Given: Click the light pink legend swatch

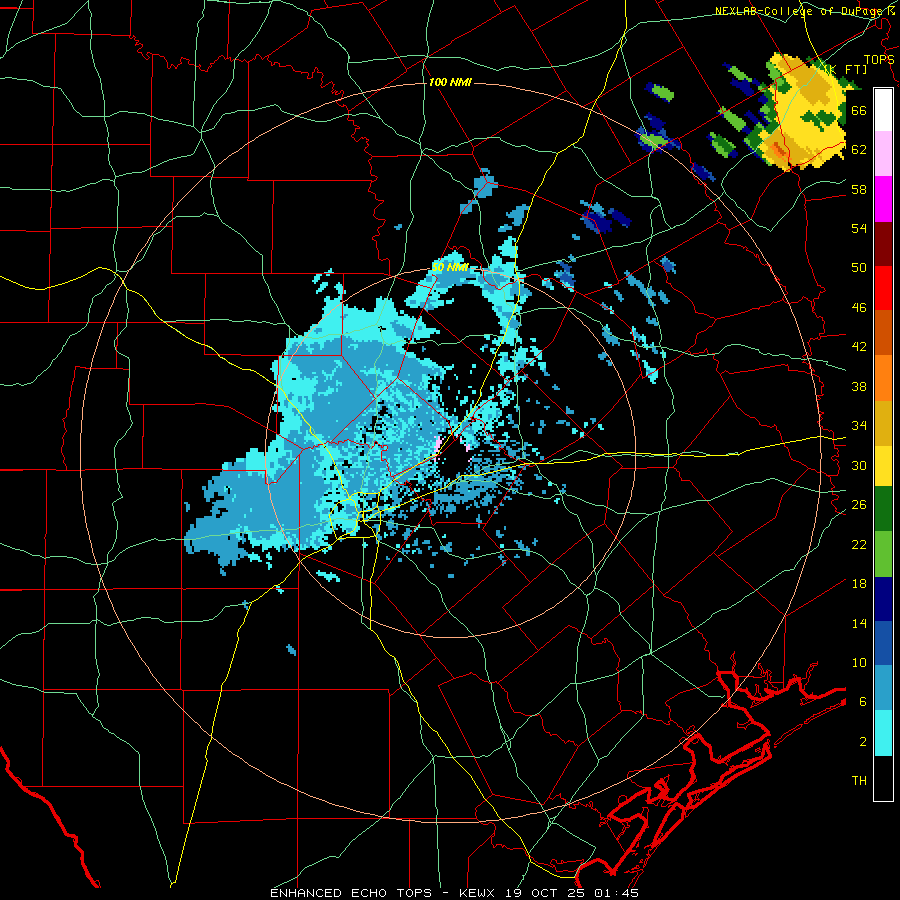Looking at the screenshot, I should [883, 154].
